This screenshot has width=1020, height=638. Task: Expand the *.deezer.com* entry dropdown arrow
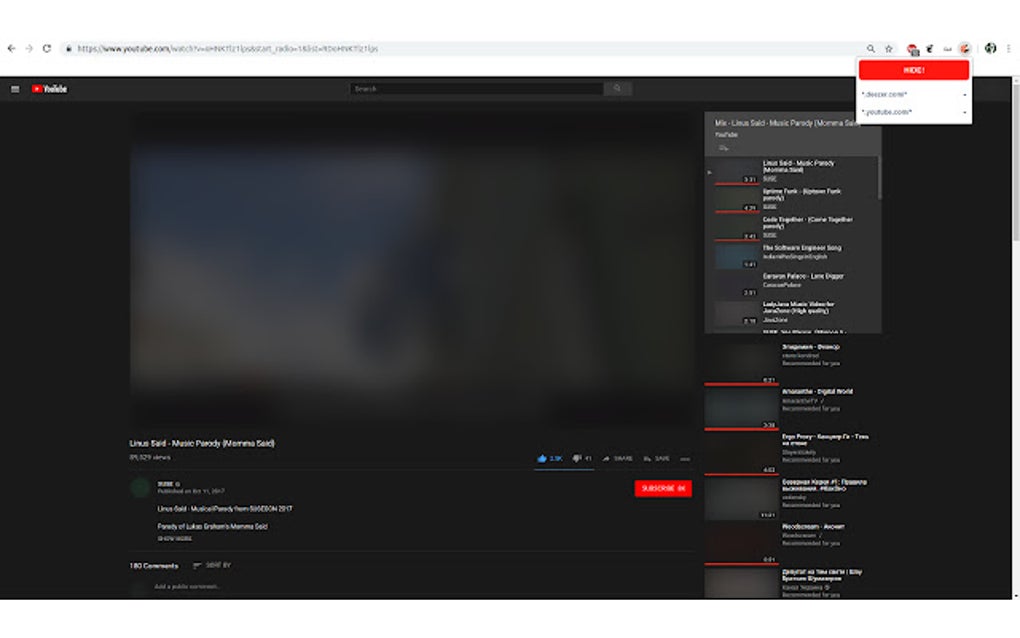click(x=964, y=95)
